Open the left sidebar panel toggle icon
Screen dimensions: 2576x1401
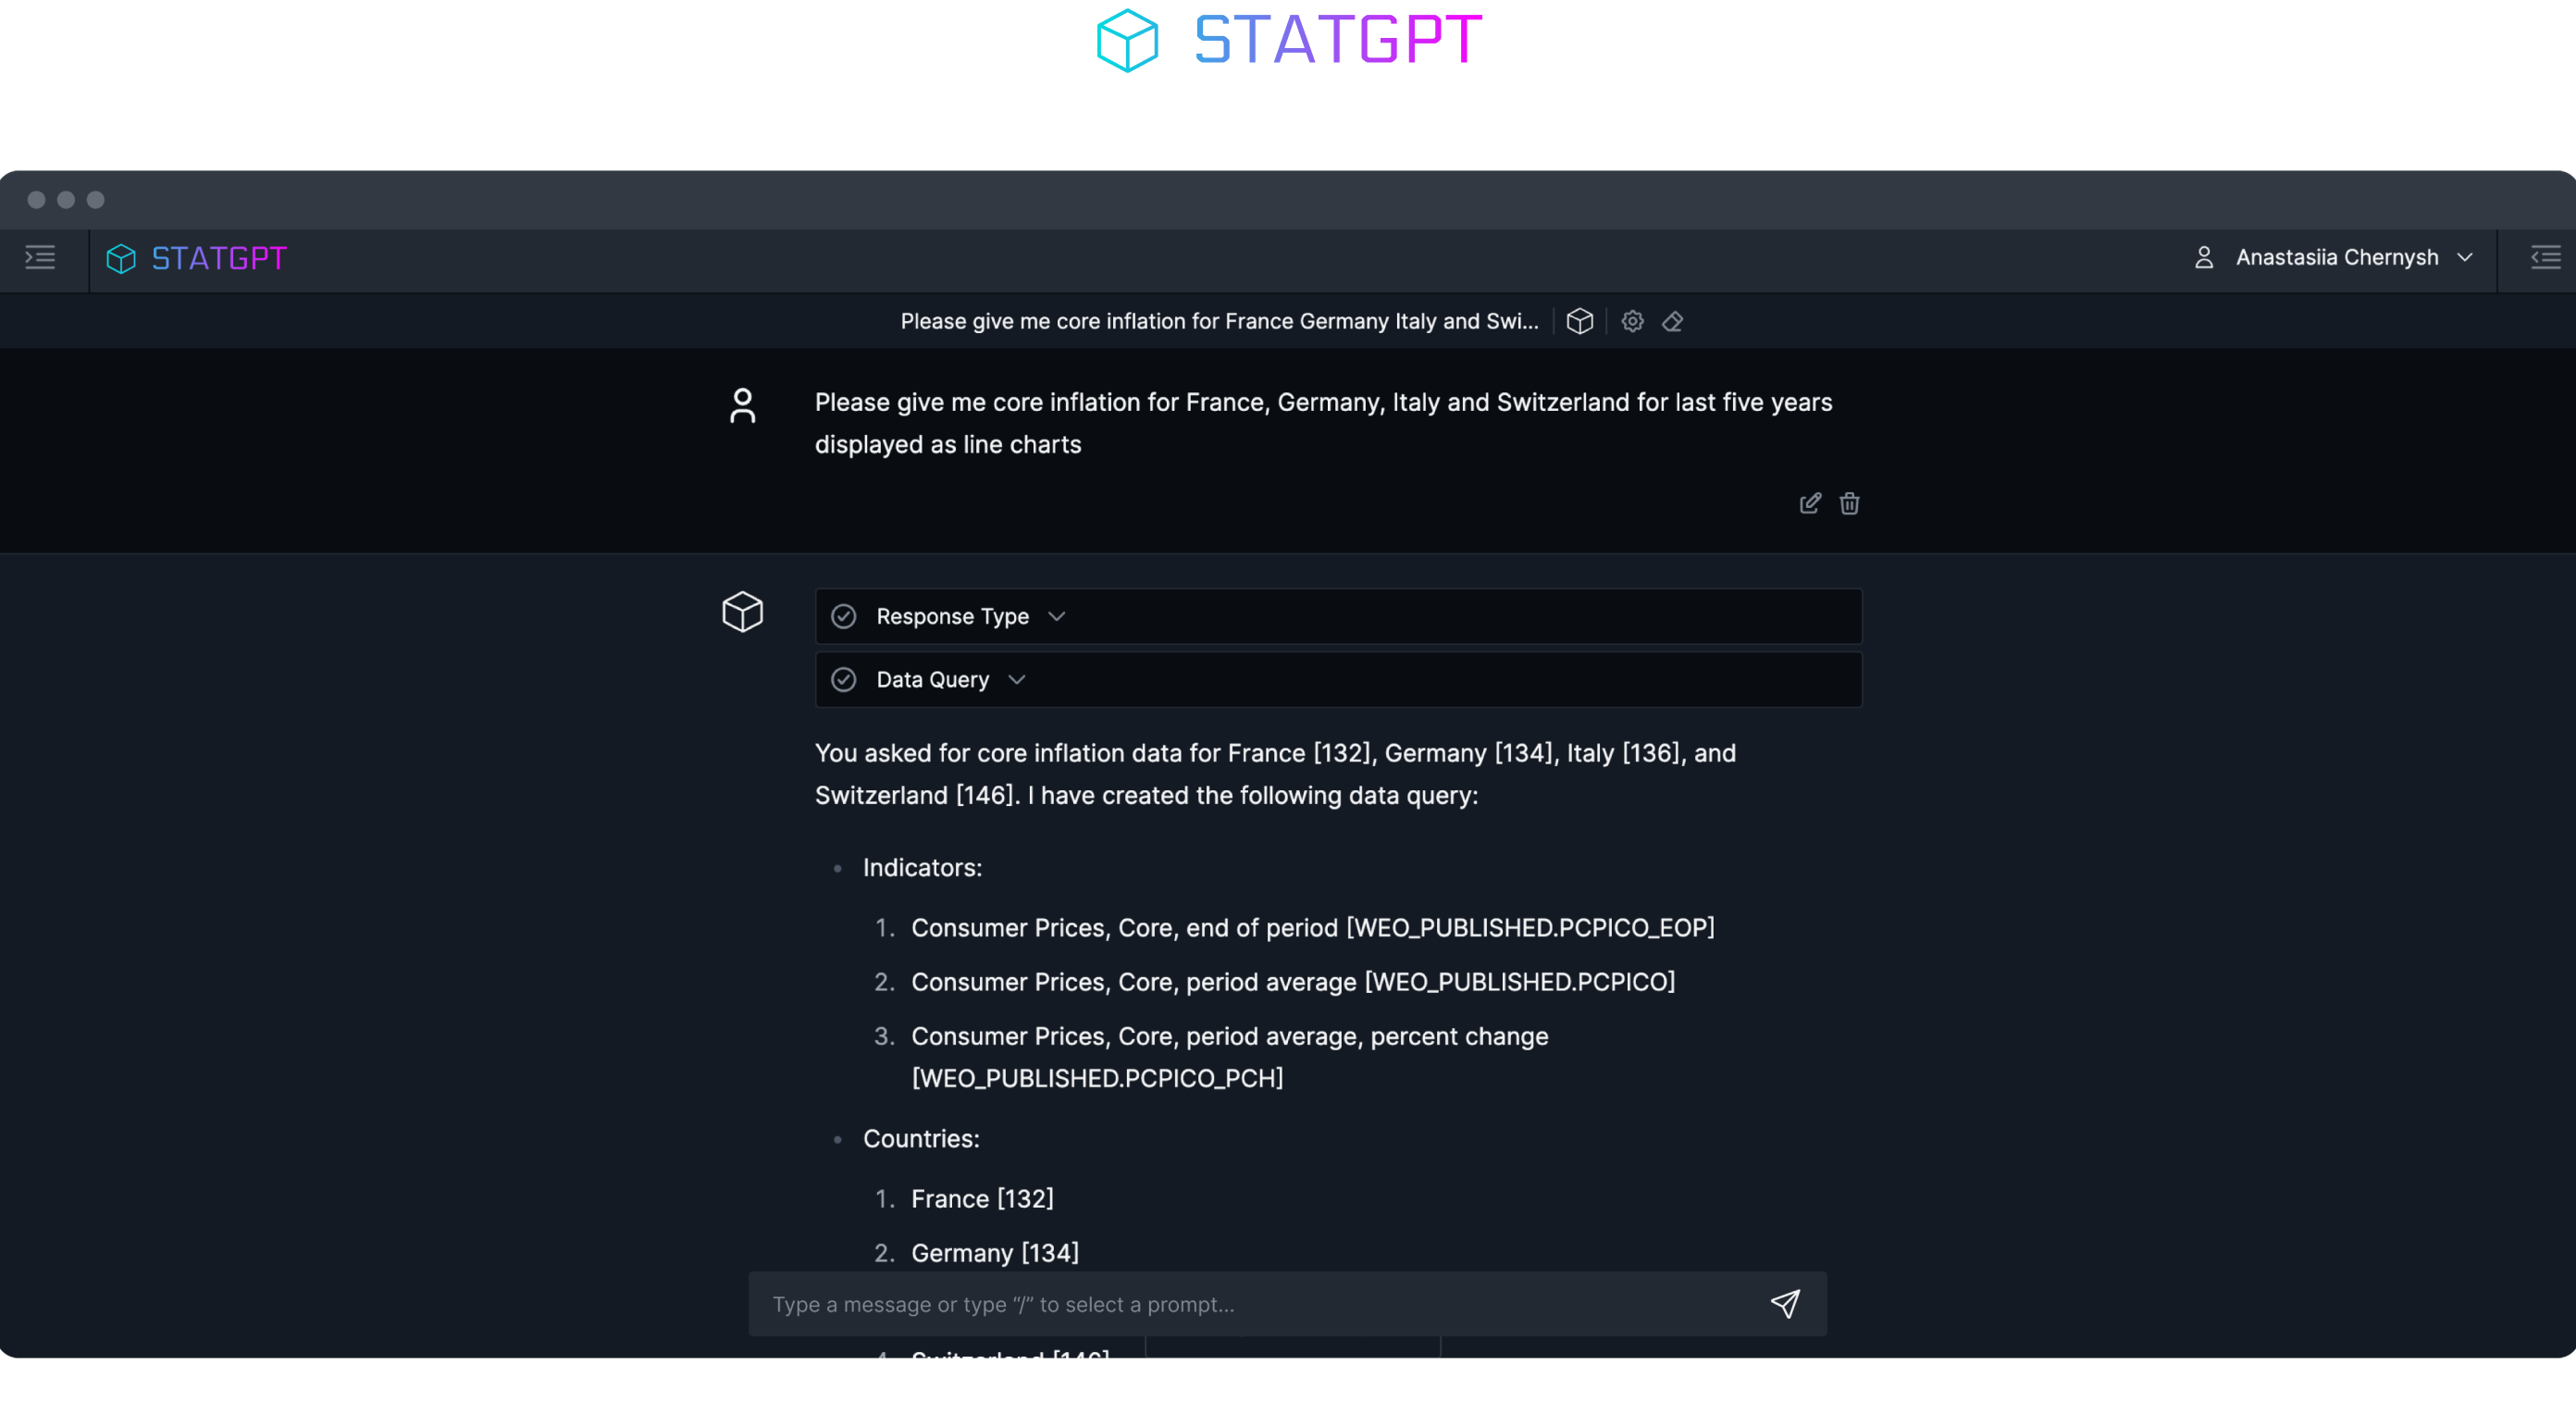tap(40, 258)
